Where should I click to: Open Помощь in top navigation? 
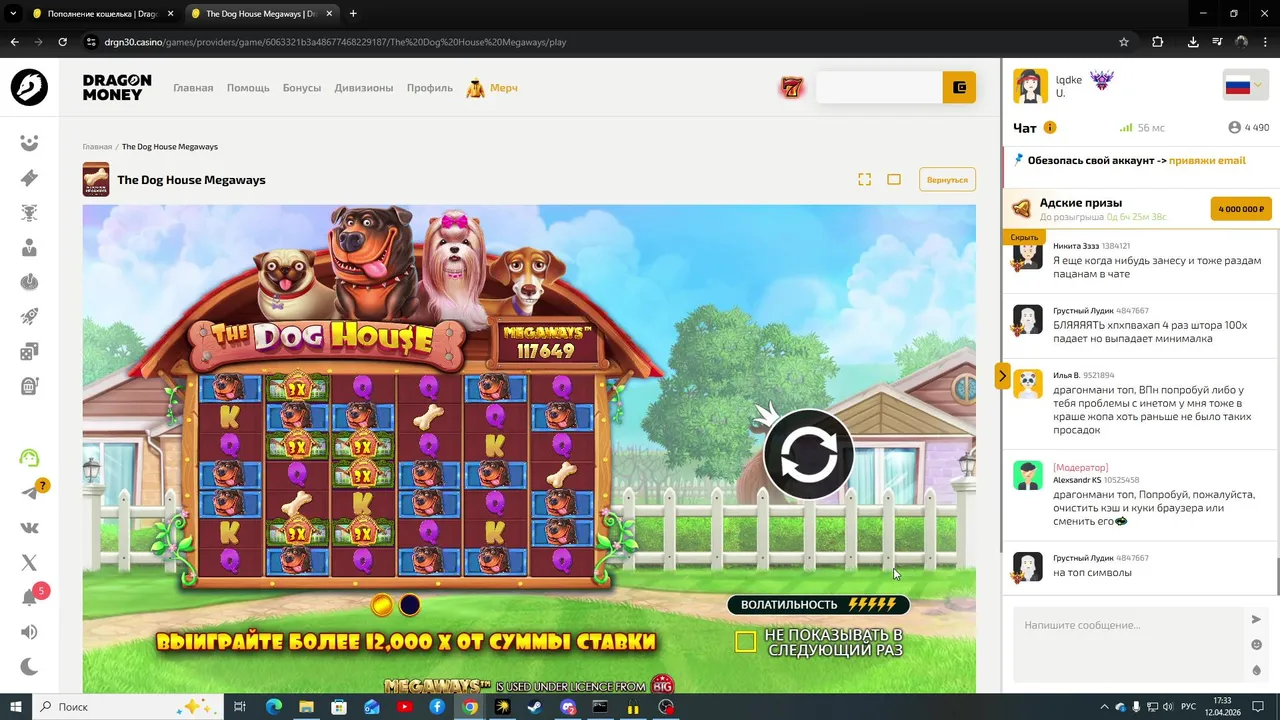(248, 88)
